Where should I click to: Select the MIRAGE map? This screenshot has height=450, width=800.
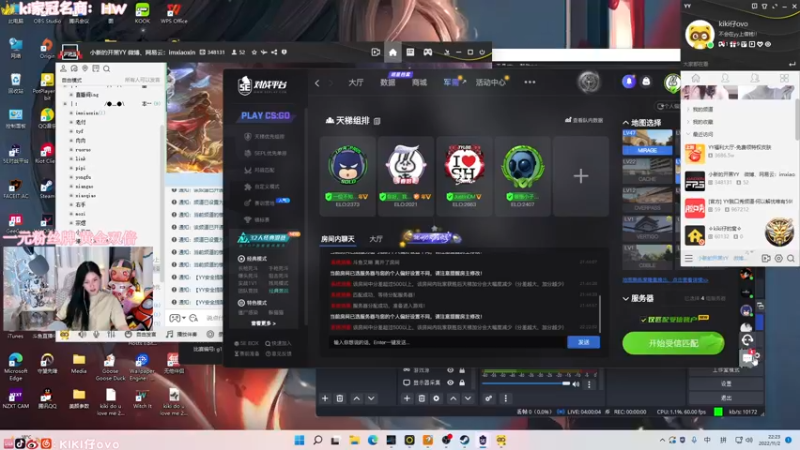647,142
